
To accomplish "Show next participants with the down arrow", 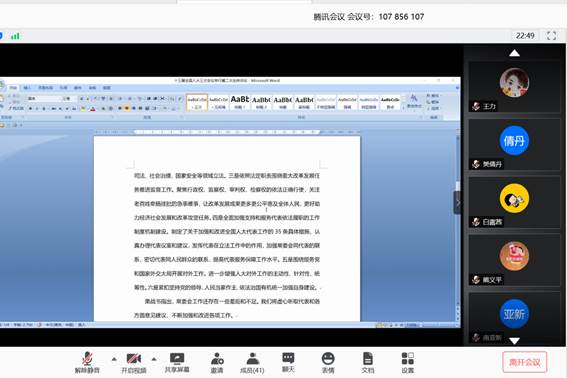I will (514, 341).
